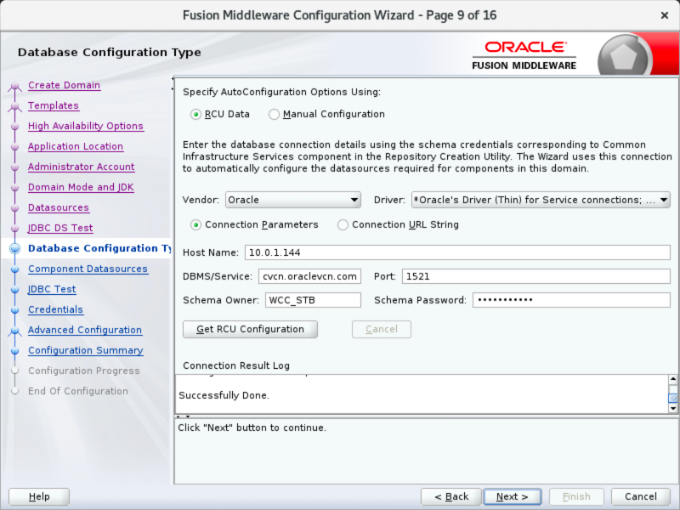The image size is (680, 510).
Task: Go back with the Back button
Action: pyautogui.click(x=451, y=497)
